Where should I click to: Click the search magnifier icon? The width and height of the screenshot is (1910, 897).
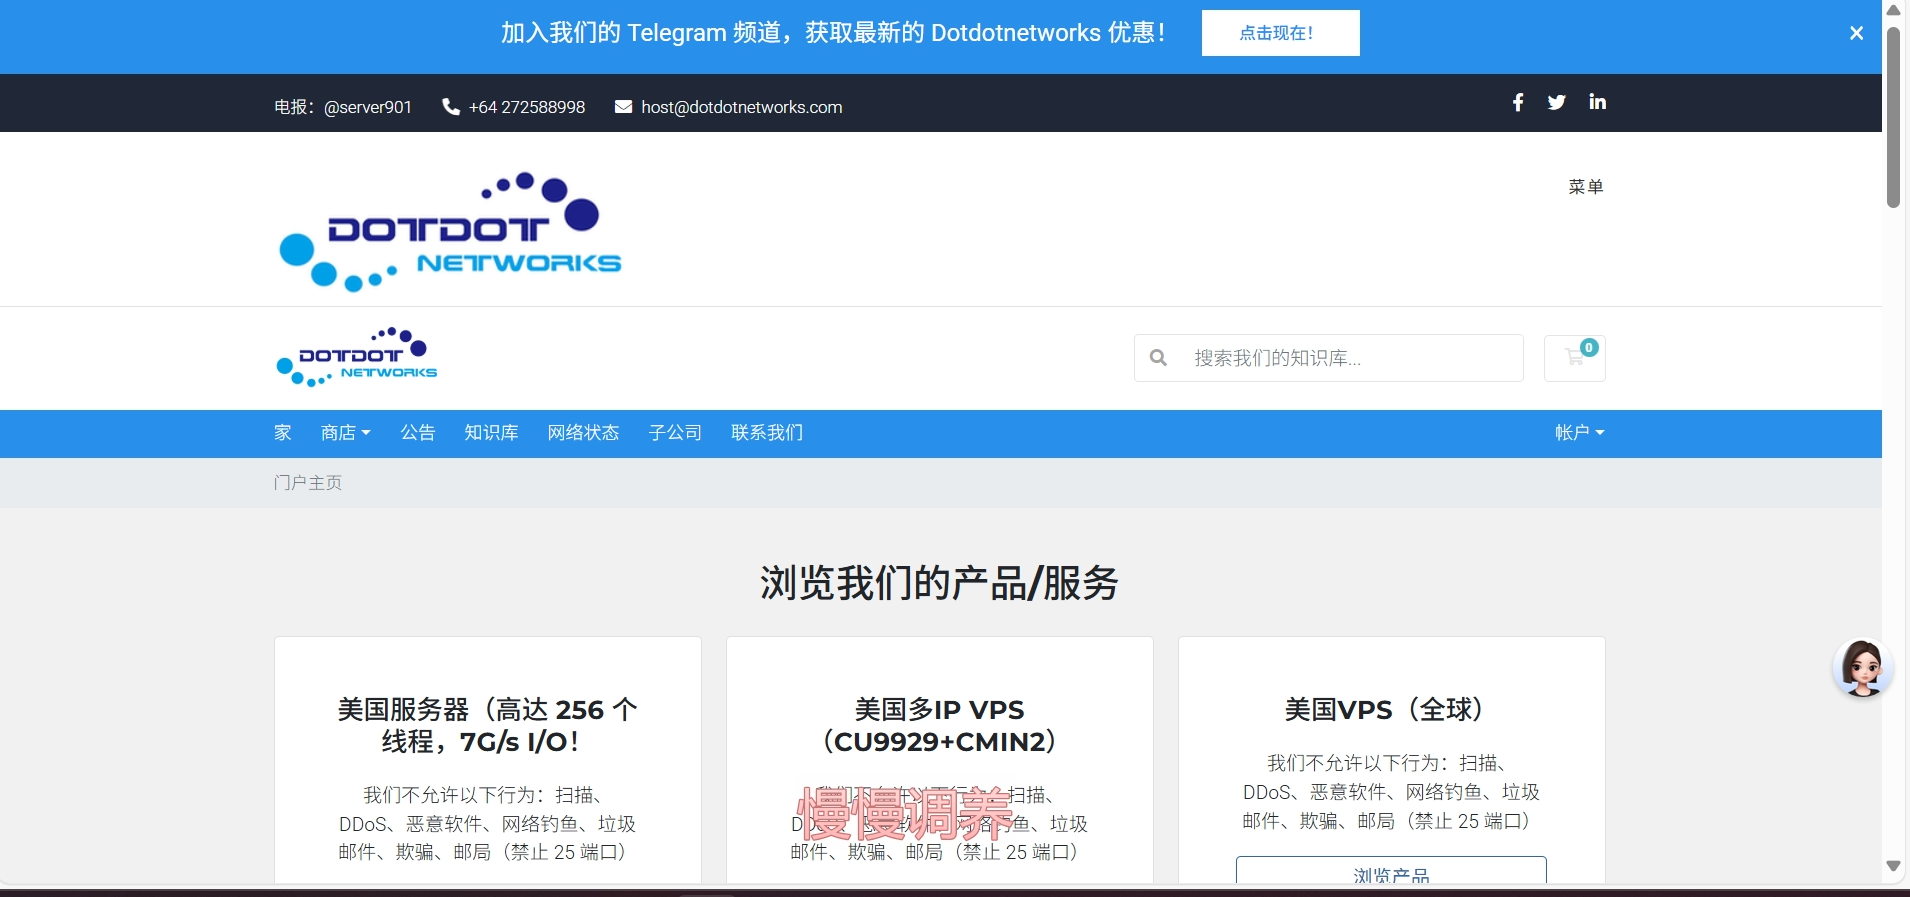pyautogui.click(x=1158, y=358)
